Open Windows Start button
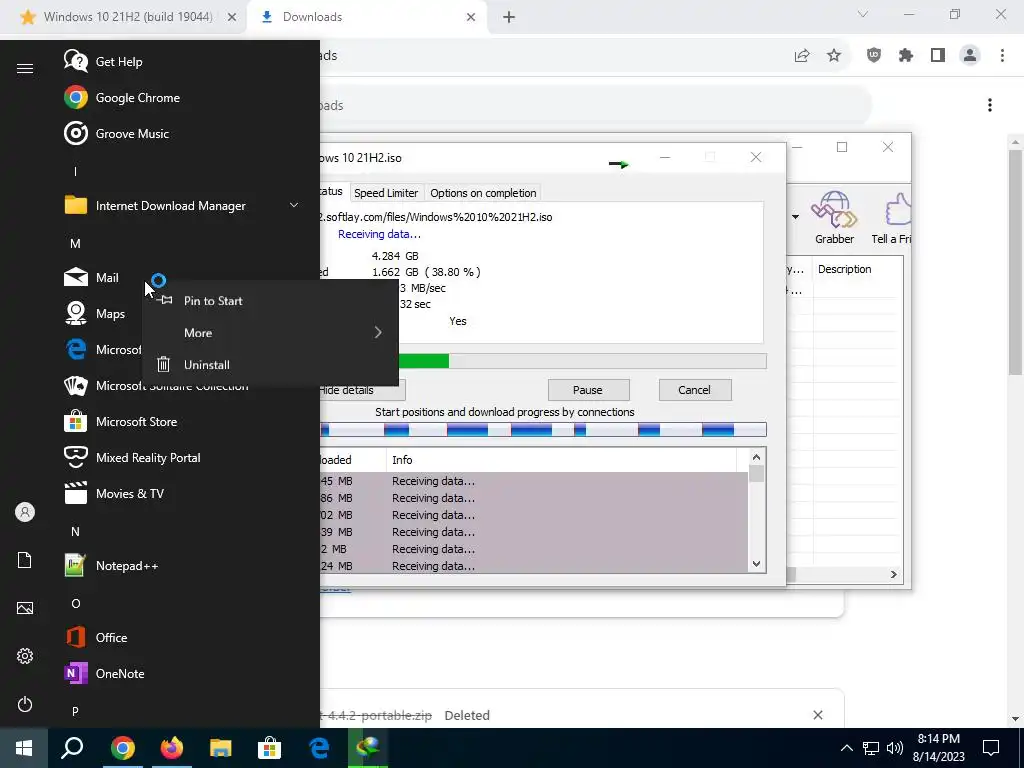Screen dimensions: 1024x768 24,748
